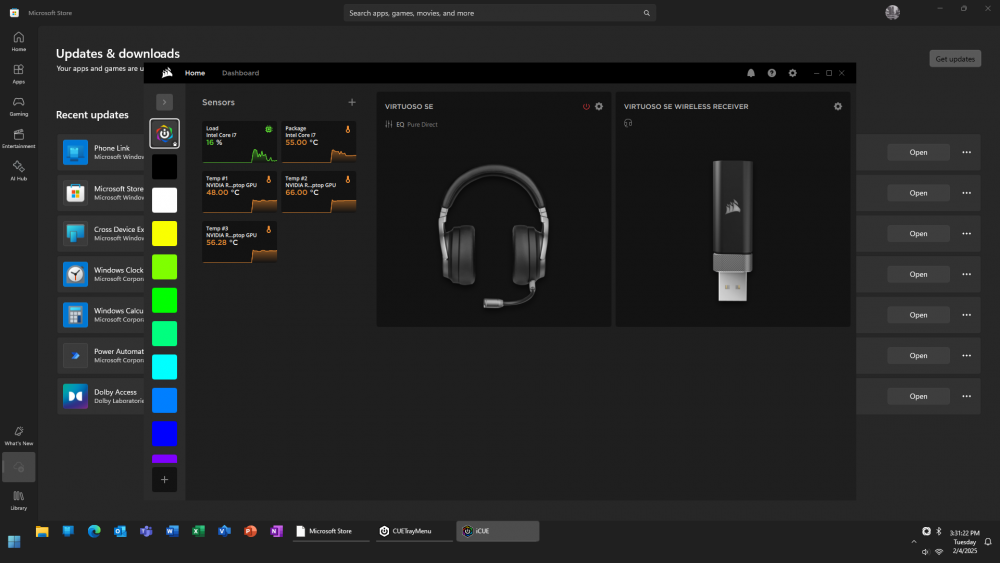Image resolution: width=1000 pixels, height=563 pixels.
Task: Select the black color profile
Action: pyautogui.click(x=165, y=166)
